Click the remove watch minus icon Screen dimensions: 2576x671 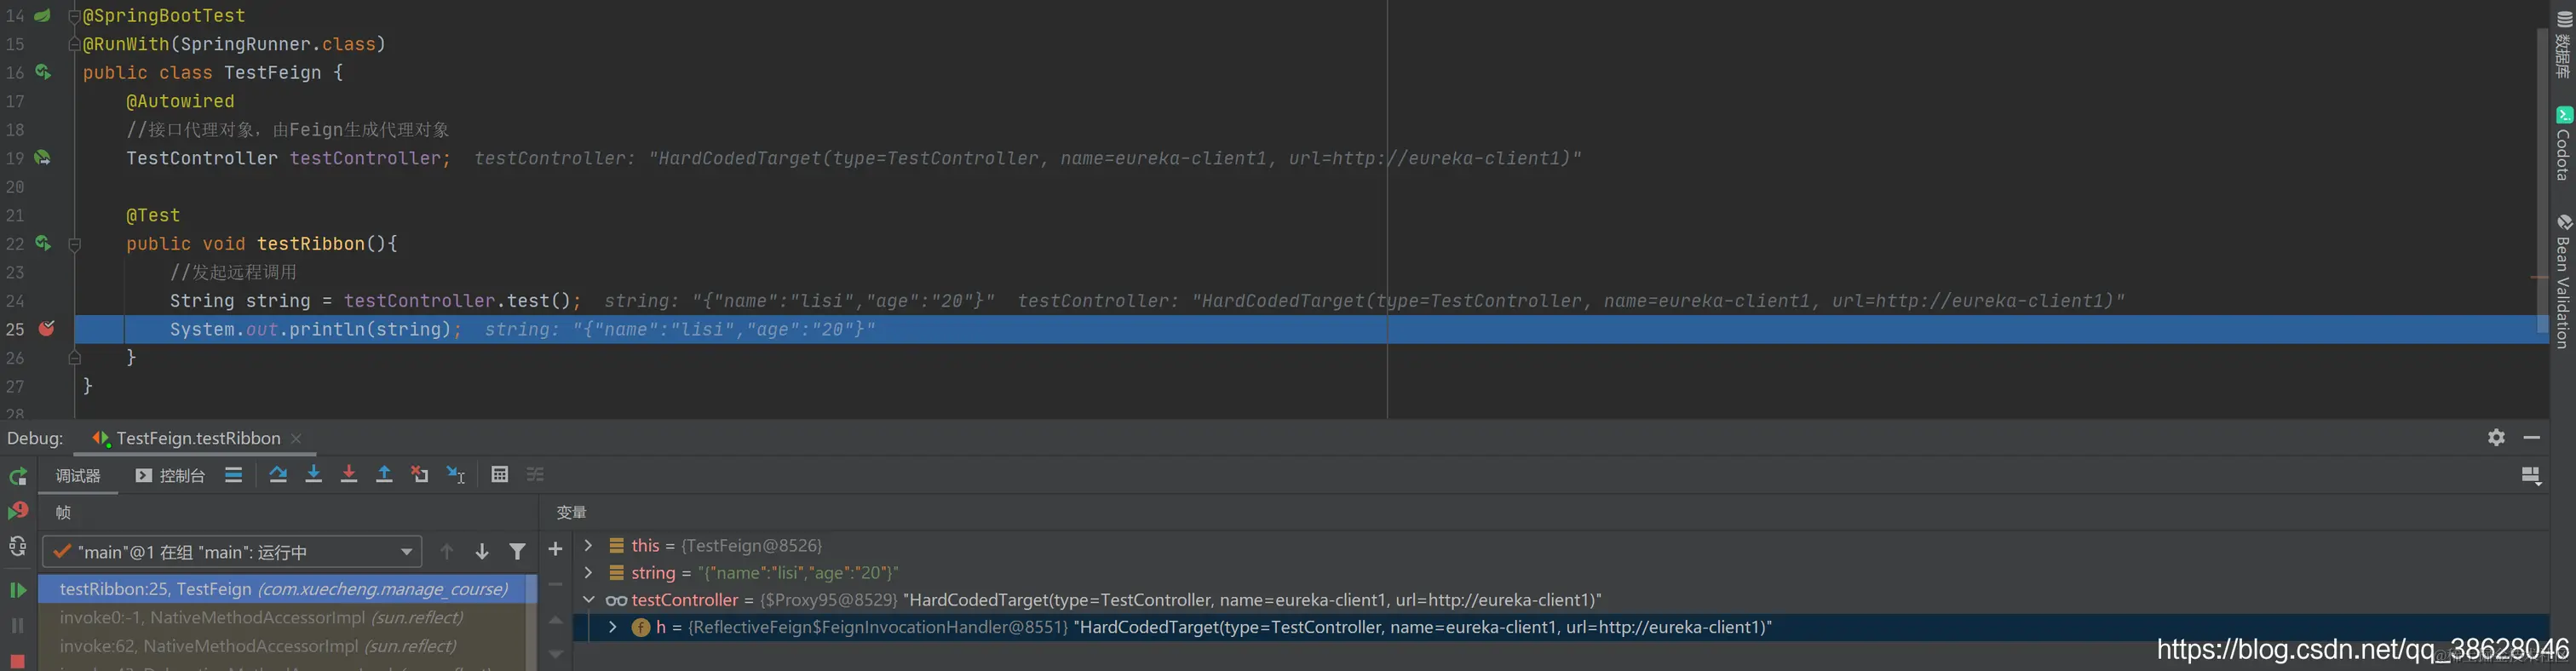[556, 585]
